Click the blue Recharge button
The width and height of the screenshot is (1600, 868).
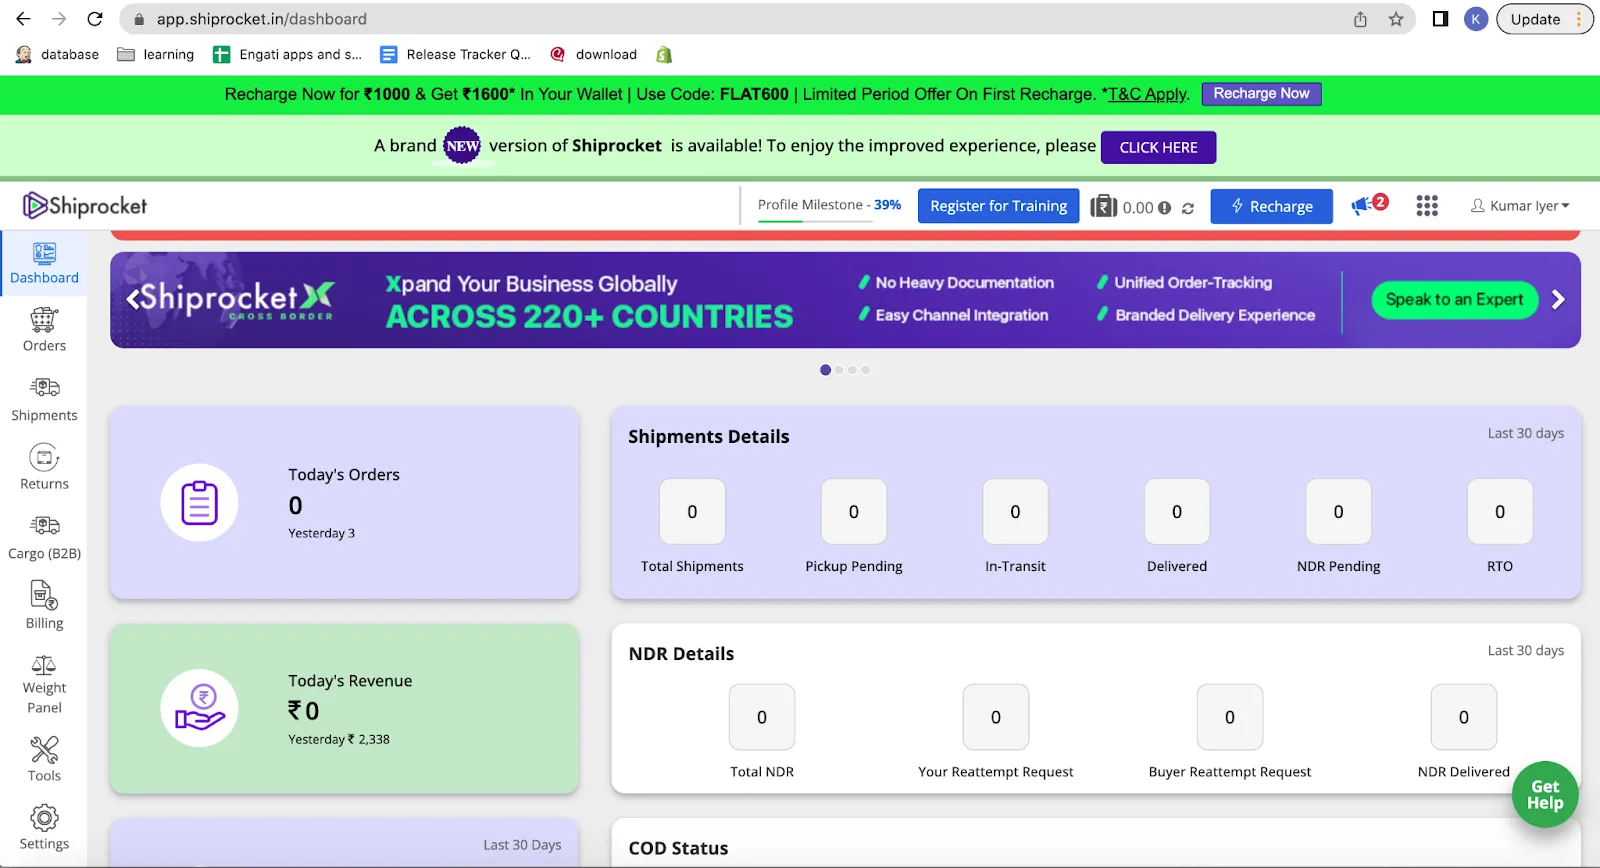click(1271, 206)
